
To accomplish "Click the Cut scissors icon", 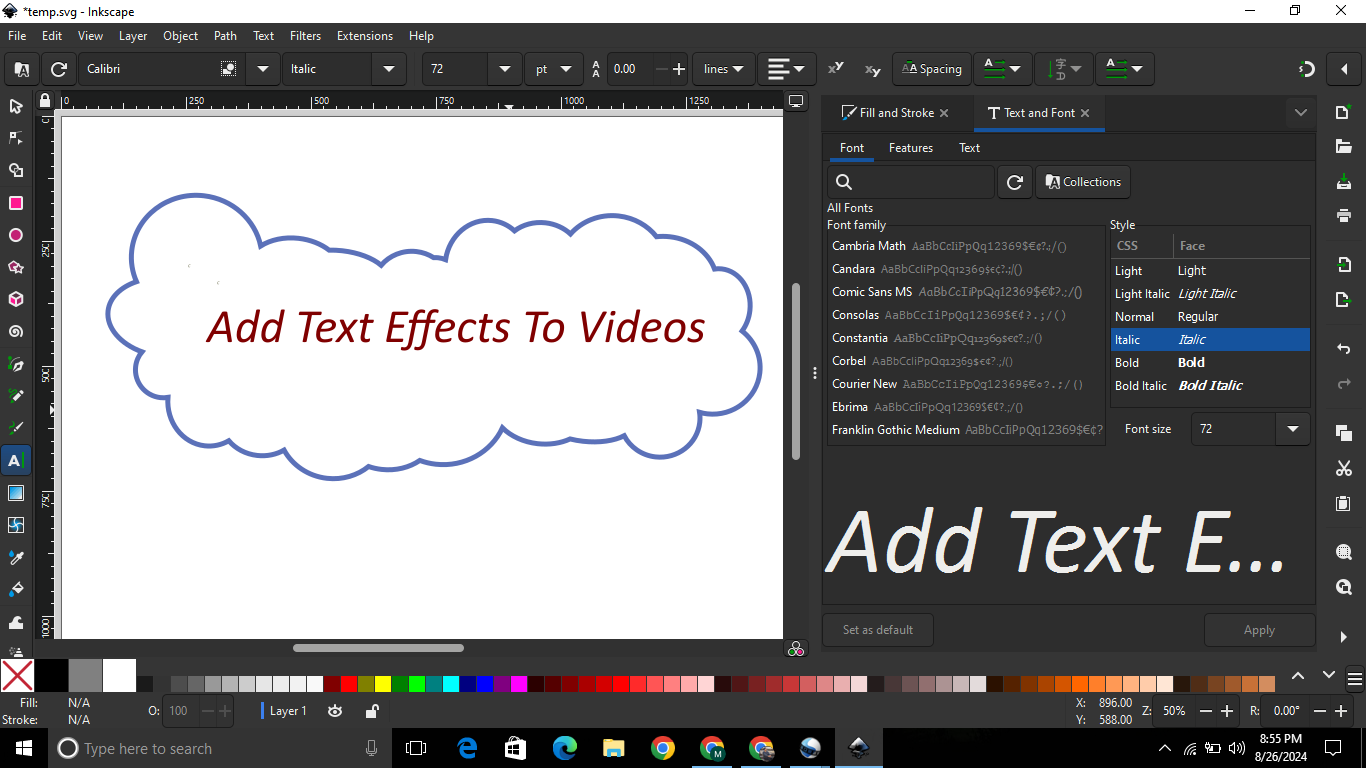I will 1343,468.
